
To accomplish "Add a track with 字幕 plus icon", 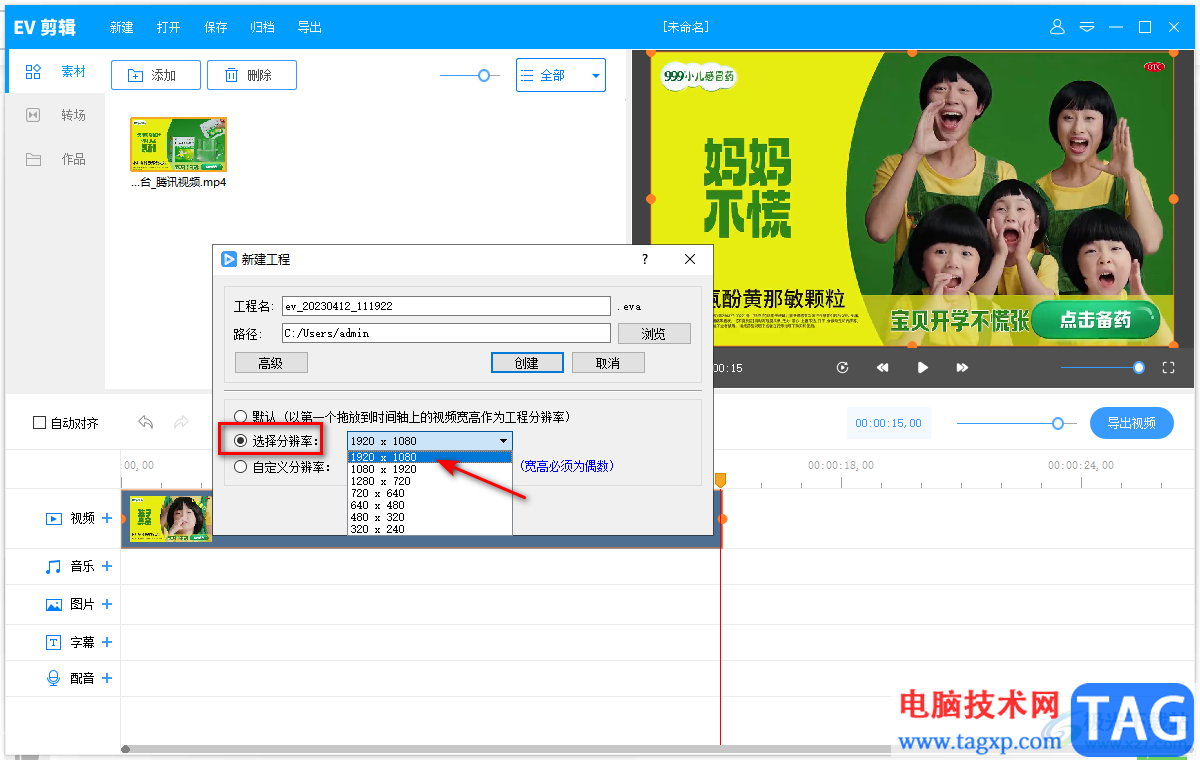I will pyautogui.click(x=107, y=642).
